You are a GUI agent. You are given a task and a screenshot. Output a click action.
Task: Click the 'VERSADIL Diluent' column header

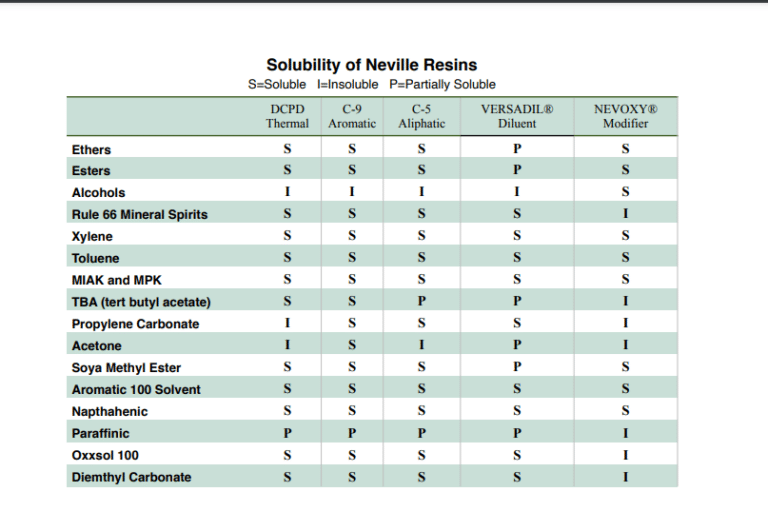[517, 116]
